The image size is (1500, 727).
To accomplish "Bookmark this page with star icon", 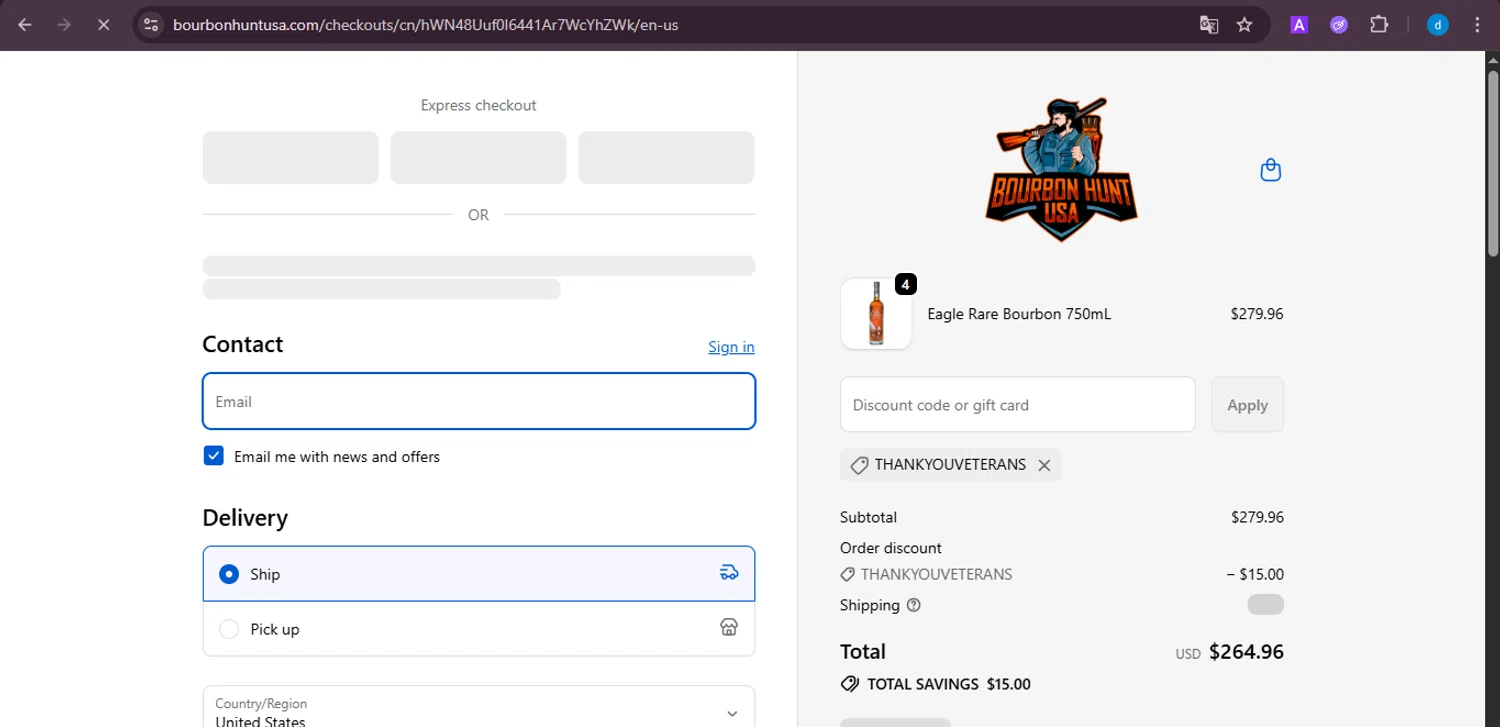I will pos(1244,25).
